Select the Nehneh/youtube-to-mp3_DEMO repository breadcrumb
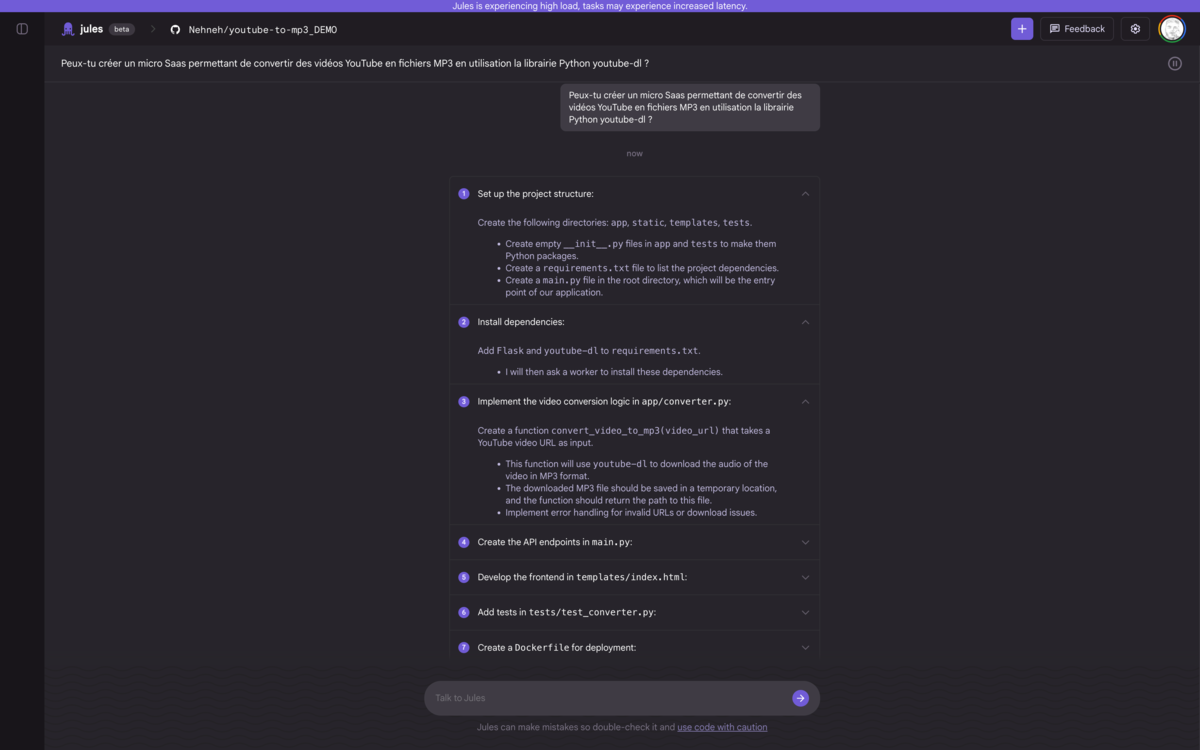 point(263,30)
